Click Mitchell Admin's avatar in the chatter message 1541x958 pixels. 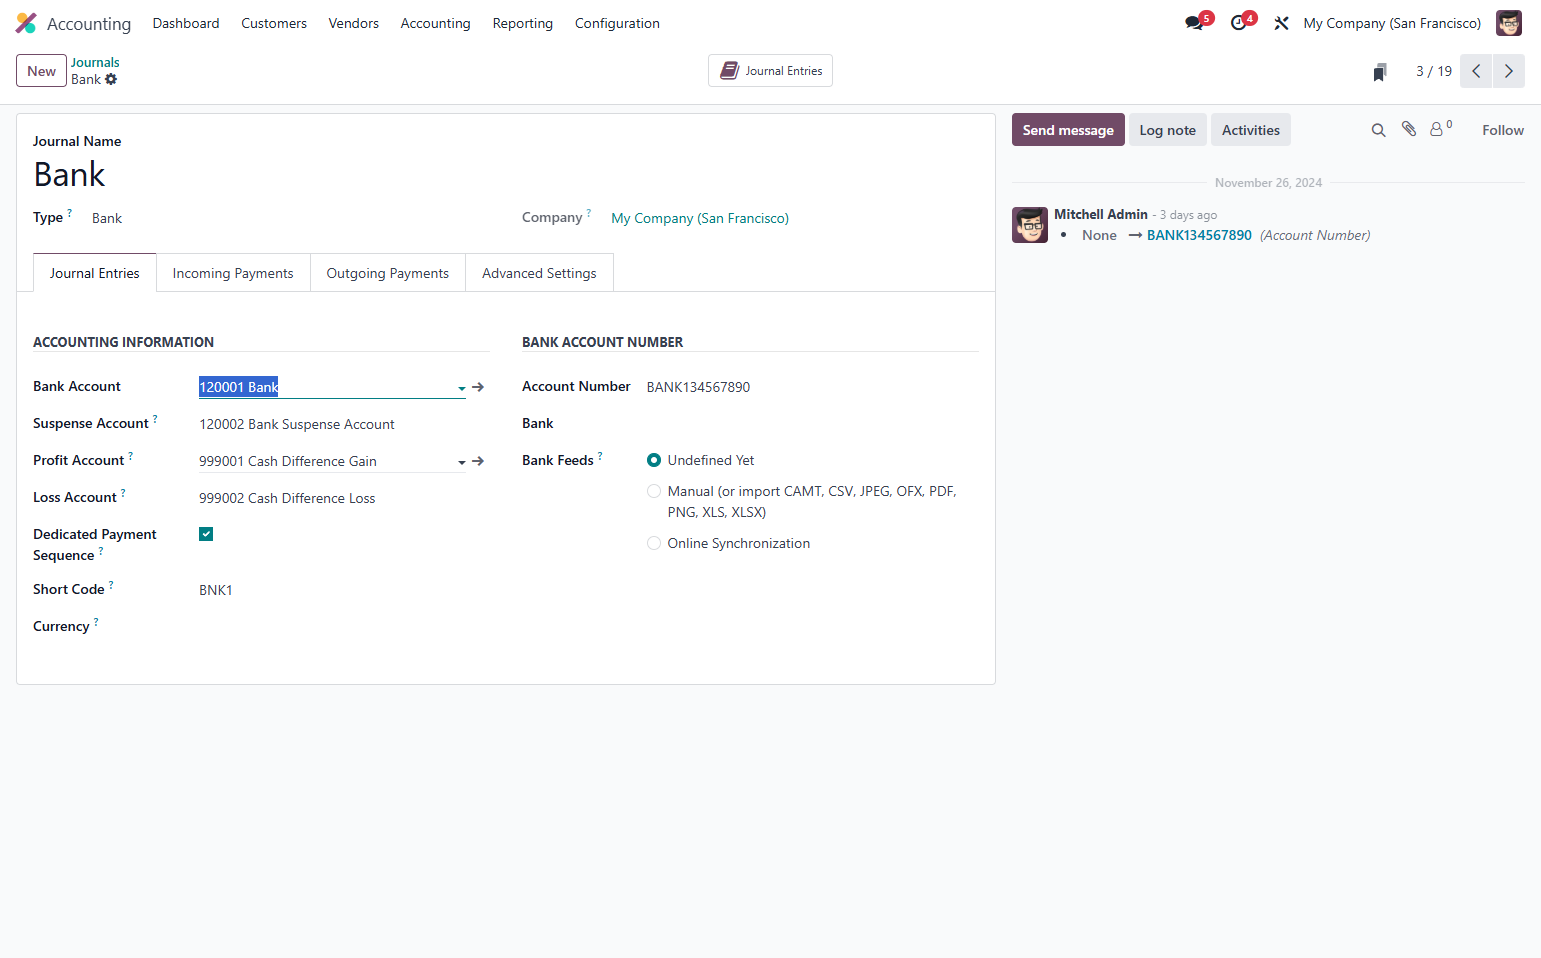click(1030, 225)
